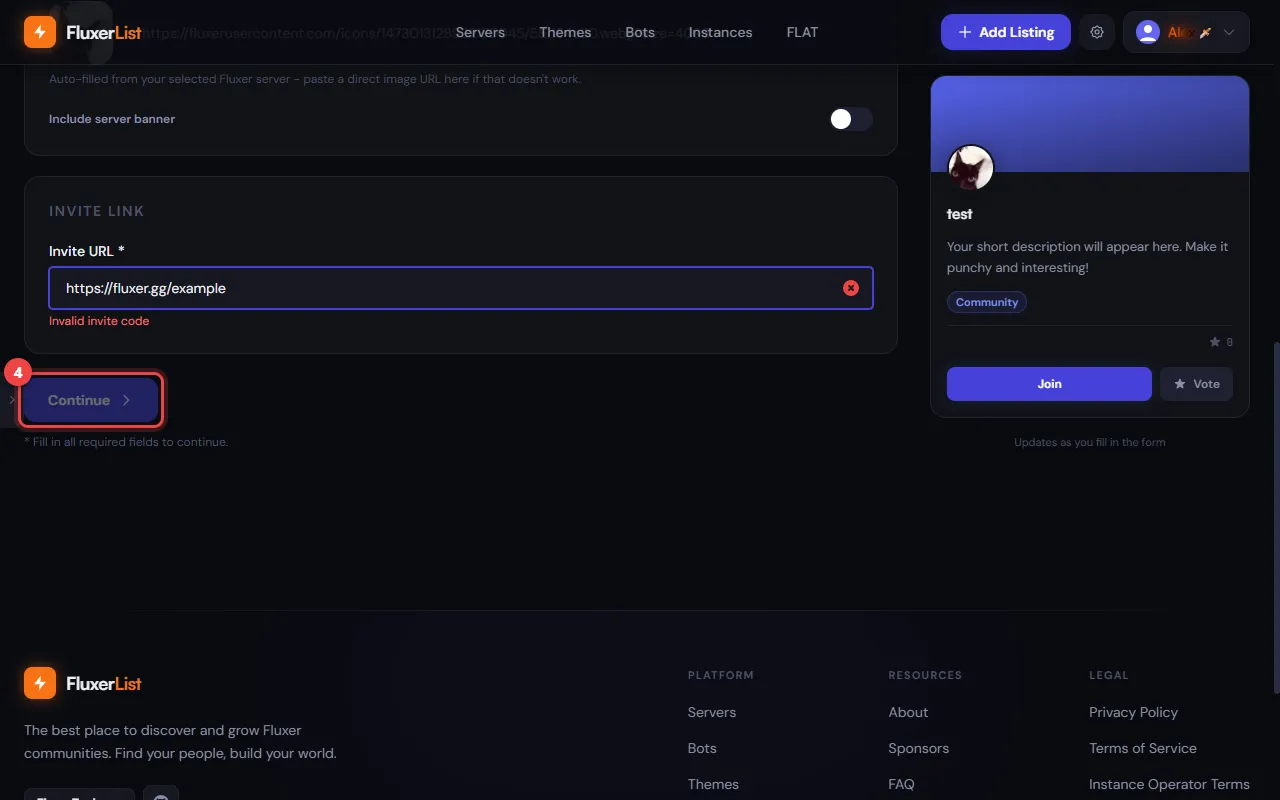
Task: Click the user avatar icon in header
Action: coord(1147,32)
